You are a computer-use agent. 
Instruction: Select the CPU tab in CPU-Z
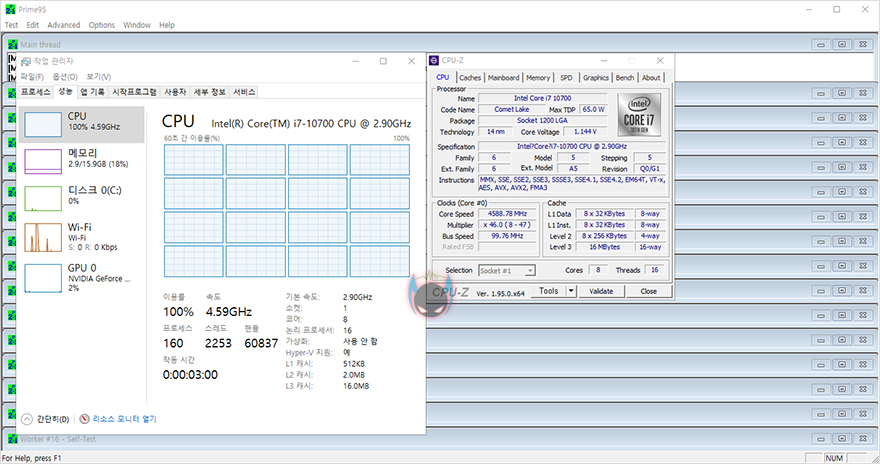pyautogui.click(x=443, y=77)
